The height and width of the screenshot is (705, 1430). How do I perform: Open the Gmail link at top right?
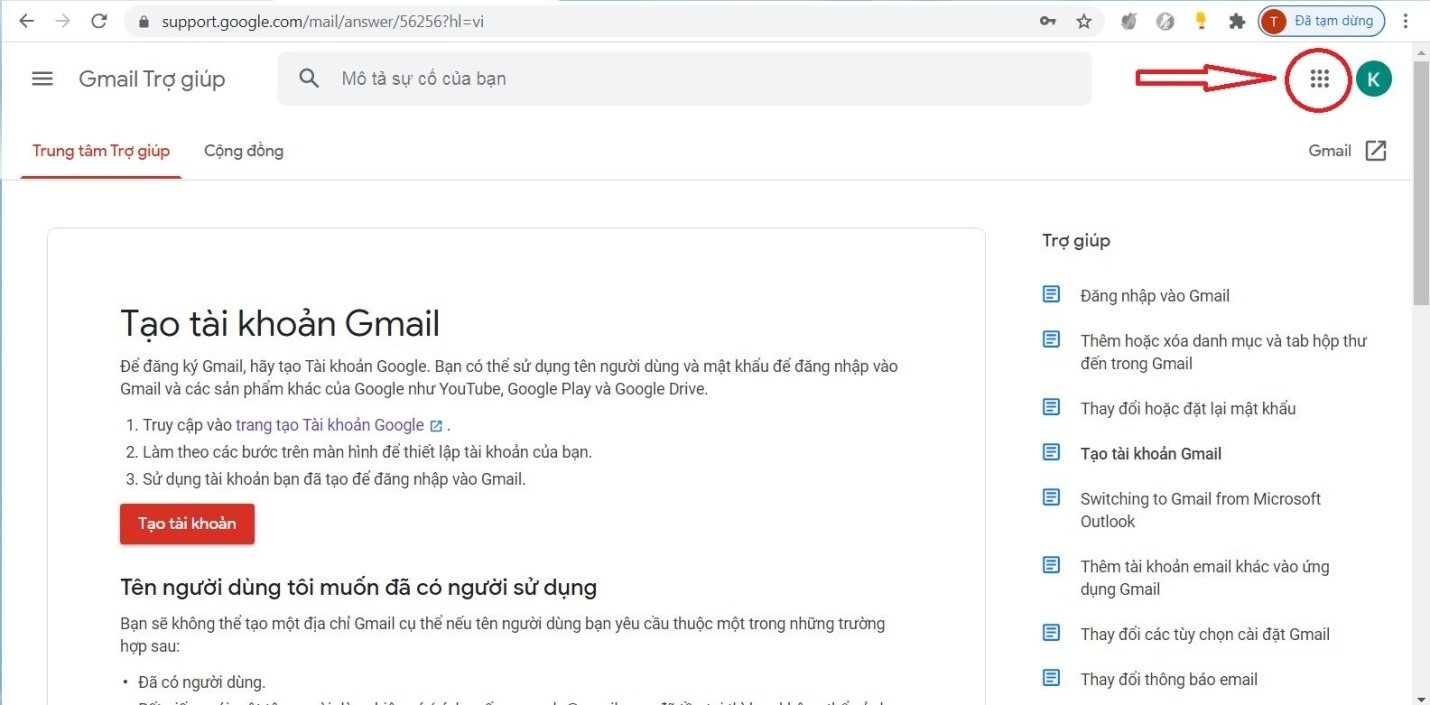1330,151
